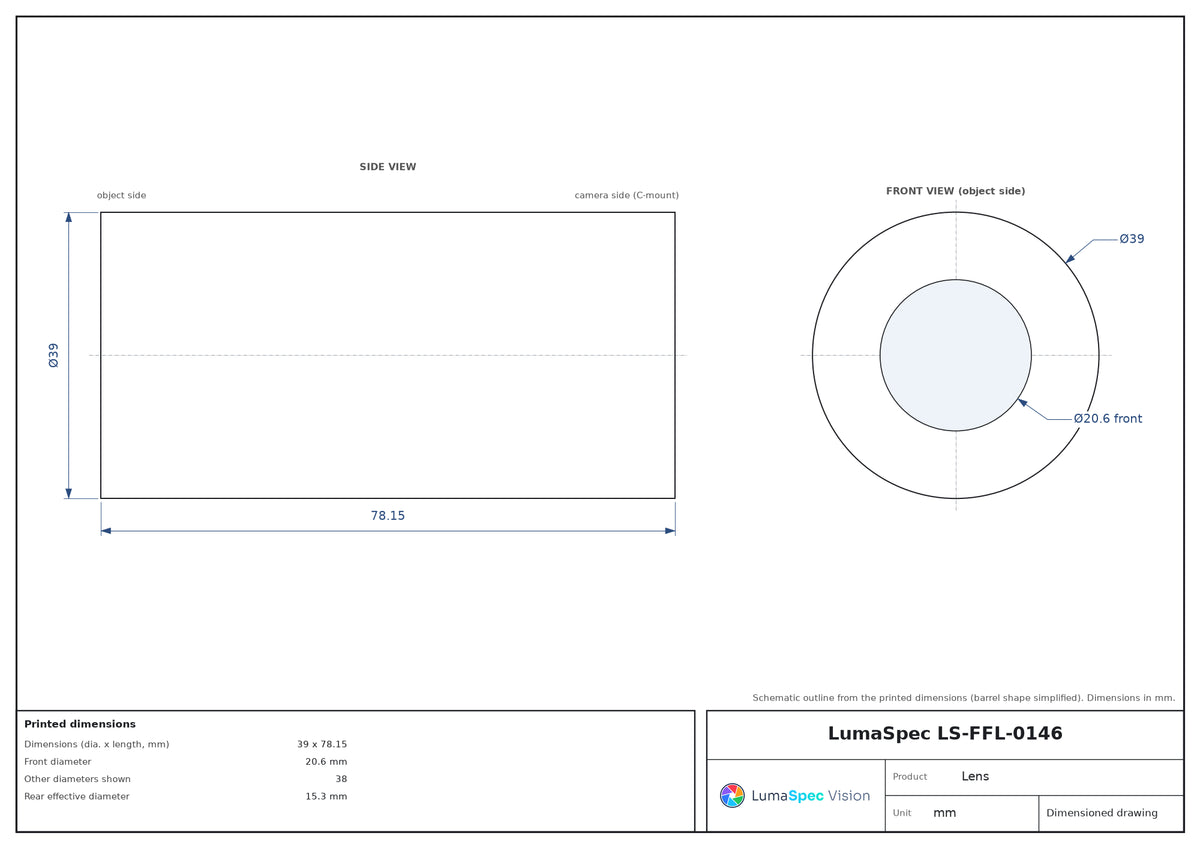This screenshot has width=1200, height=848.
Task: Select the '15.3 mm' value
Action: click(326, 797)
